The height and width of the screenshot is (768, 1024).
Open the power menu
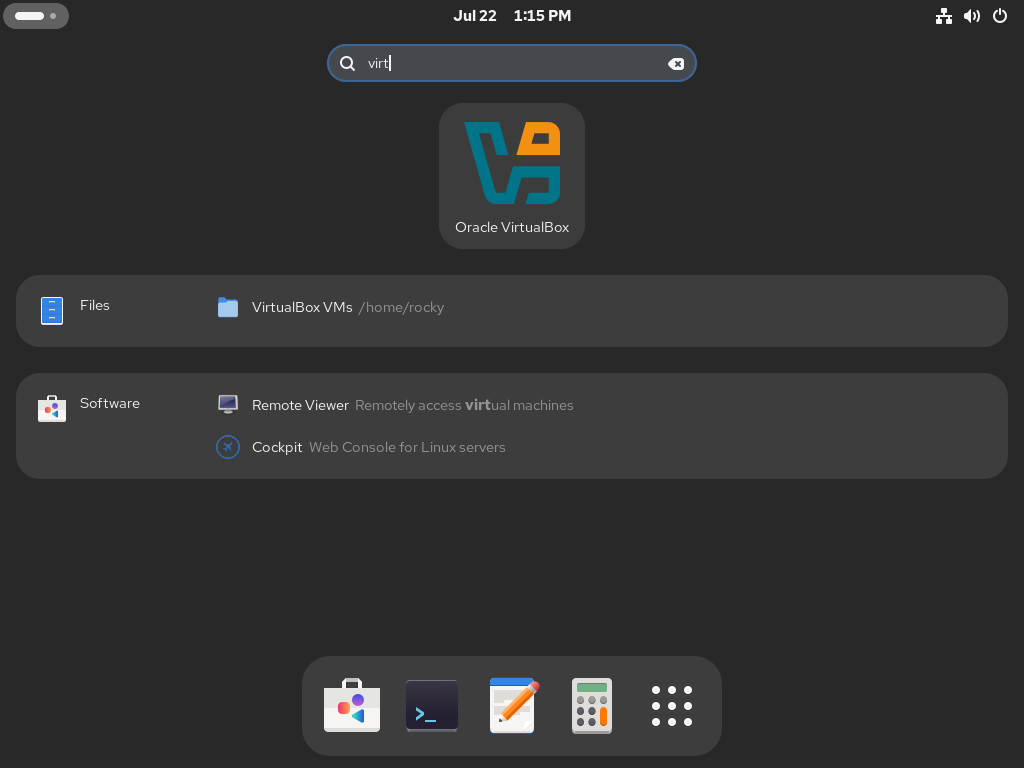point(1000,16)
